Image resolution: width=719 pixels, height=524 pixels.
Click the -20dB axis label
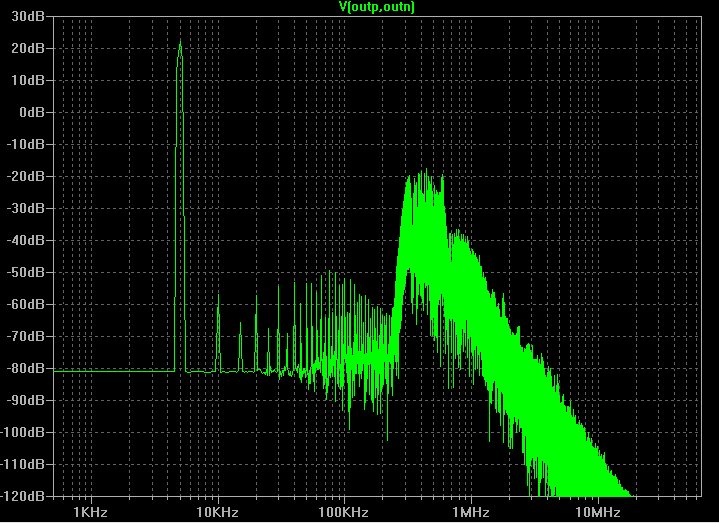pos(25,177)
